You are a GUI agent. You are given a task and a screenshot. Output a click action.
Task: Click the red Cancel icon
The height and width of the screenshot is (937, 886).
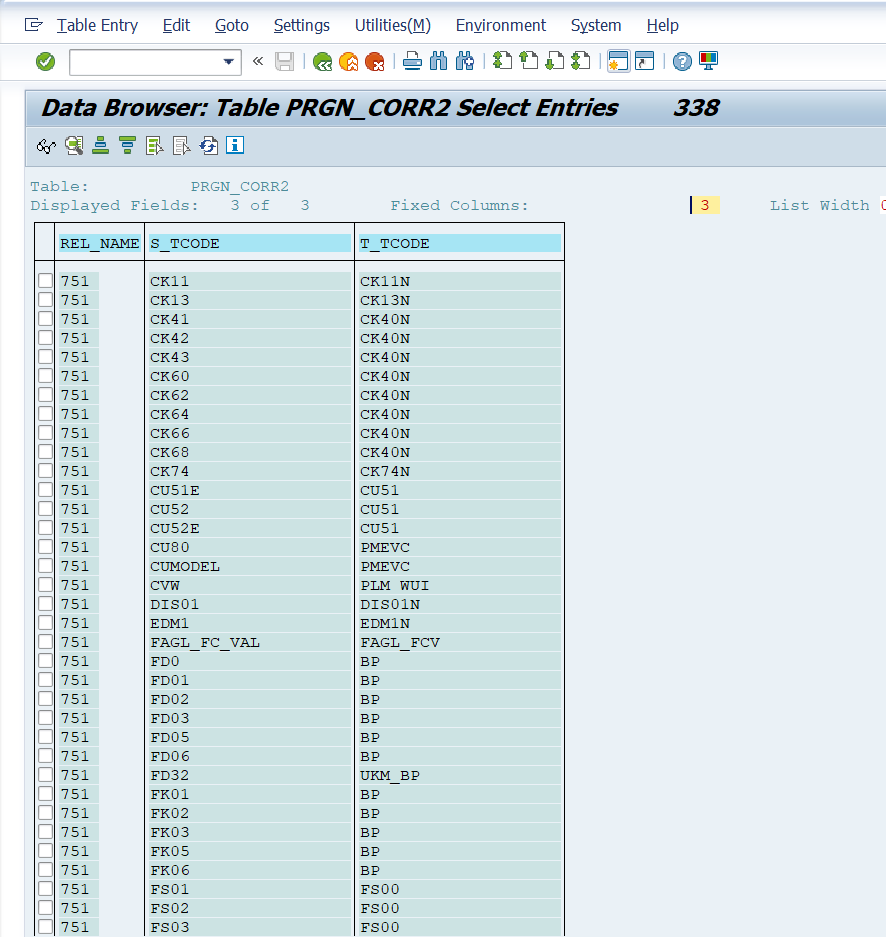[x=375, y=62]
